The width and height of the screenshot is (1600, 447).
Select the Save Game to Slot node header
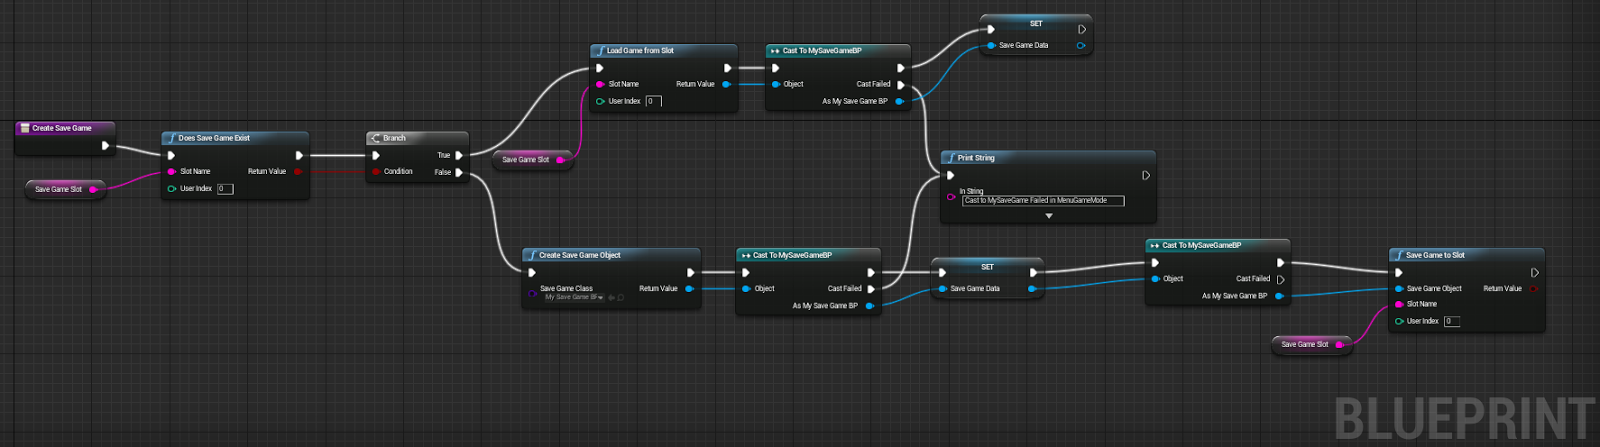(1467, 255)
